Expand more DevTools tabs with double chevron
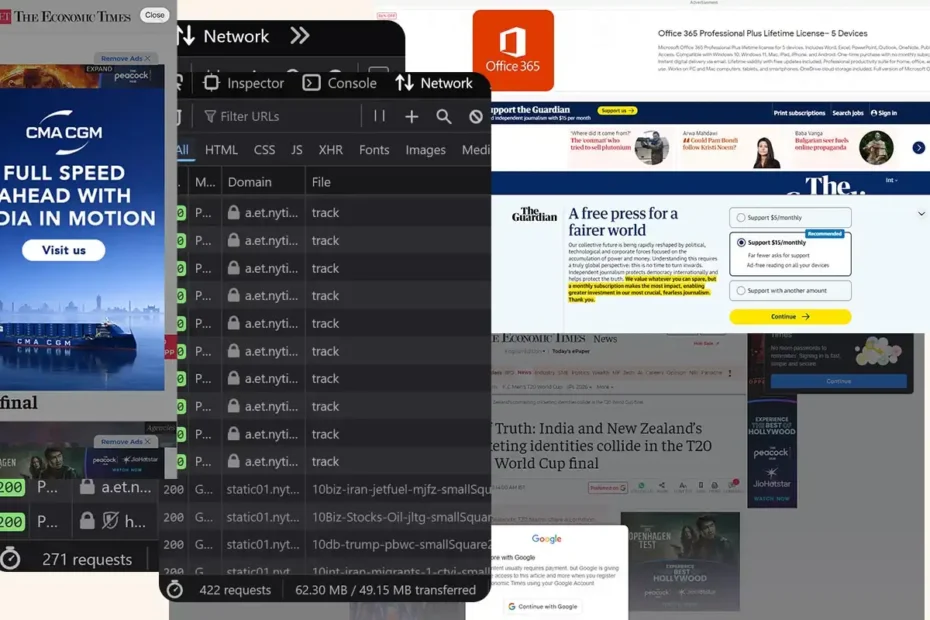Viewport: 930px width, 620px height. [299, 36]
